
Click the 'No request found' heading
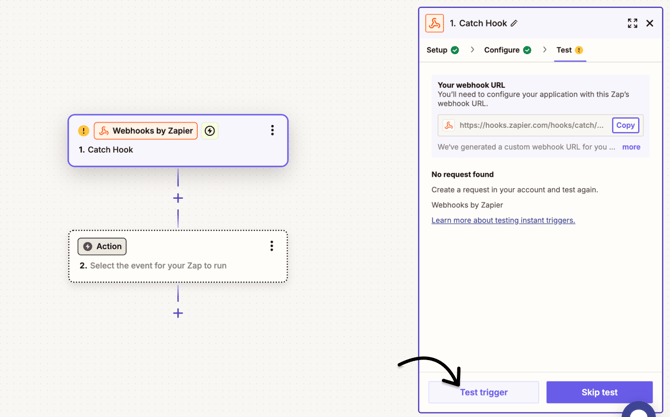coord(462,174)
